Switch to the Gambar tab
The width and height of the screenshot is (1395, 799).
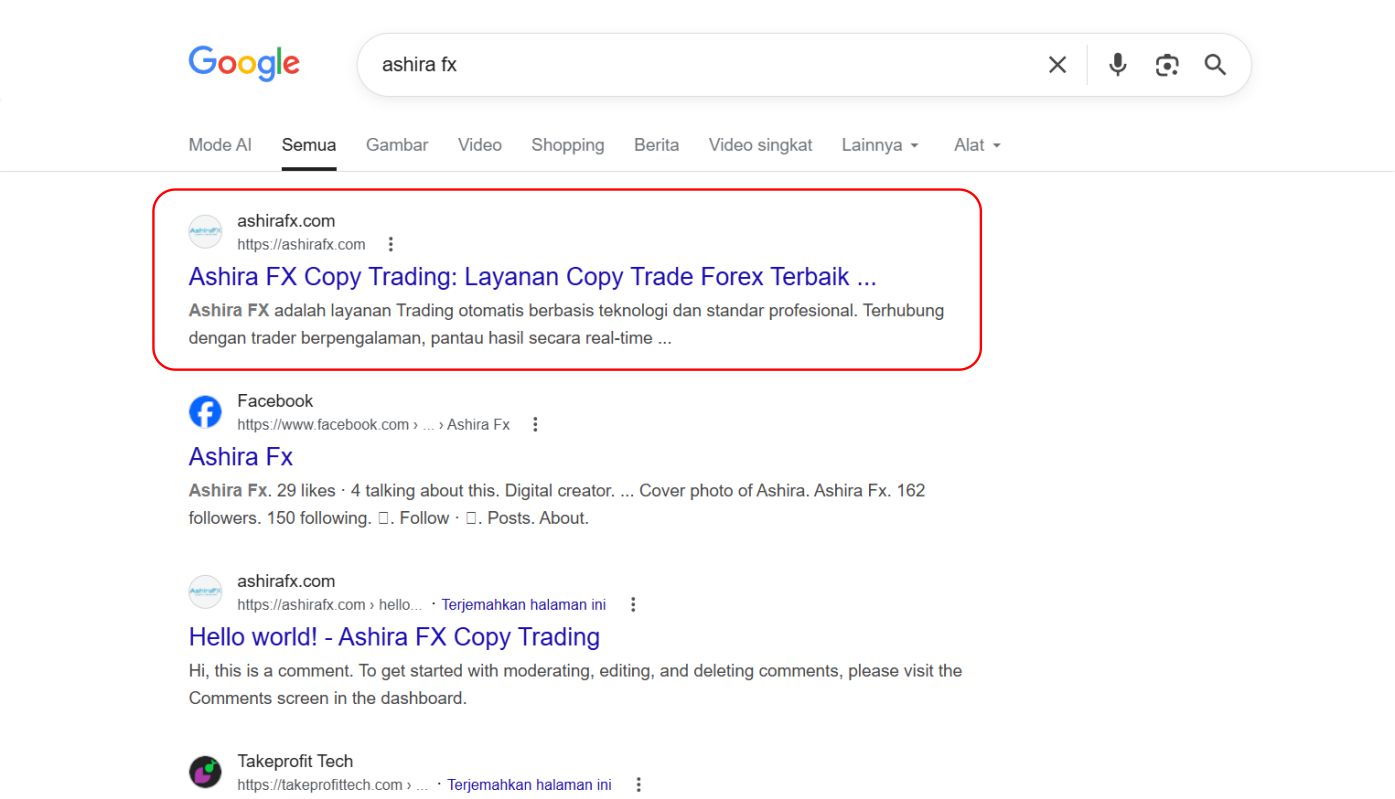[396, 145]
